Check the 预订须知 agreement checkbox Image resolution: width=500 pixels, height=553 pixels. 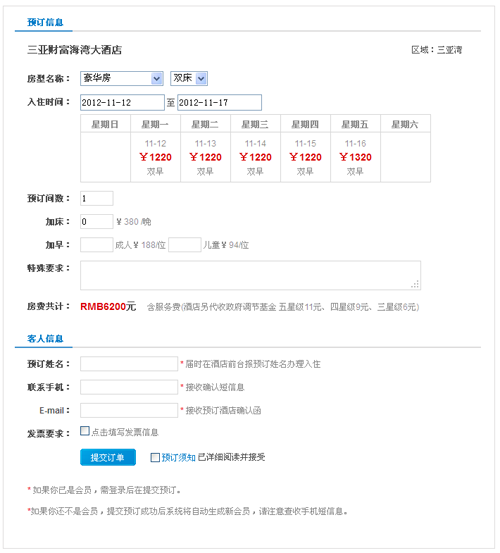155,457
